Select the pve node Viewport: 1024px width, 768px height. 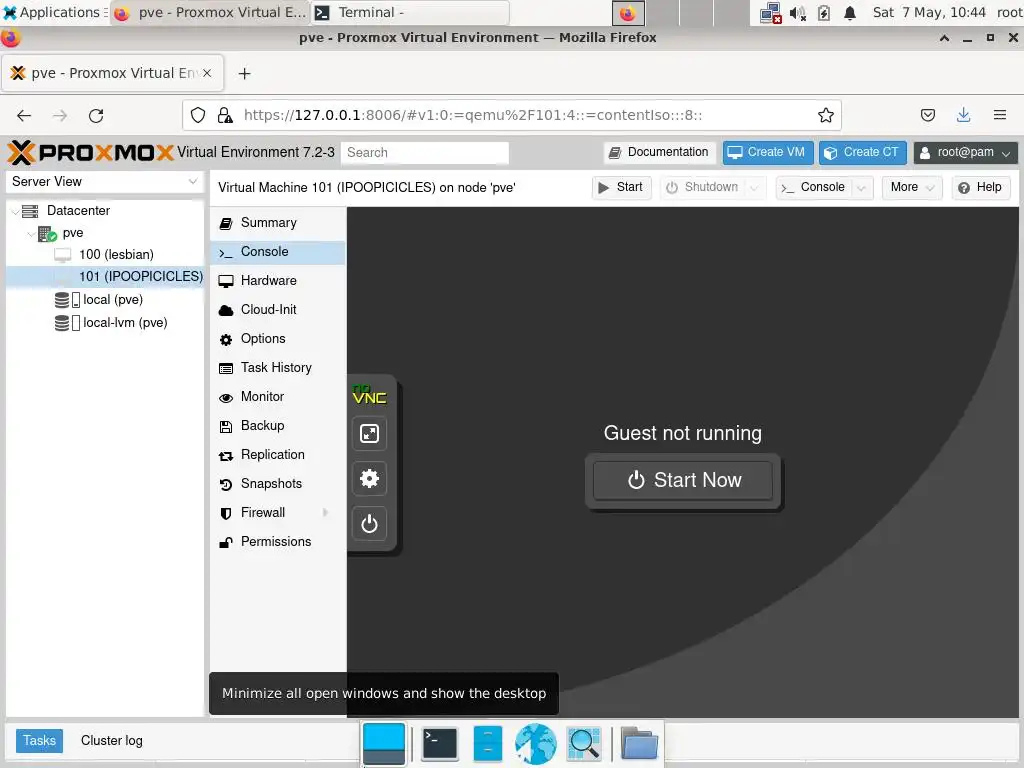coord(72,232)
